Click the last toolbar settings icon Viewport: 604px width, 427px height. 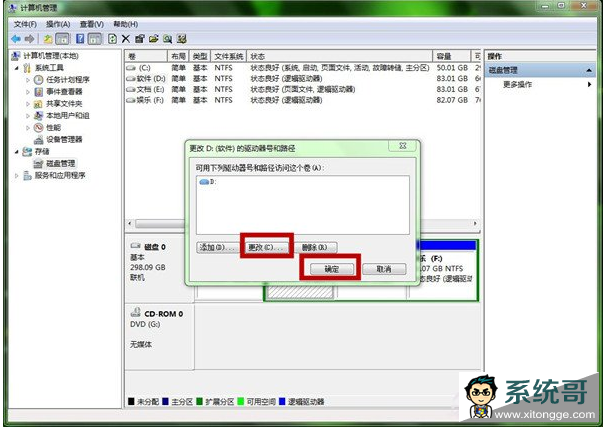[x=181, y=39]
